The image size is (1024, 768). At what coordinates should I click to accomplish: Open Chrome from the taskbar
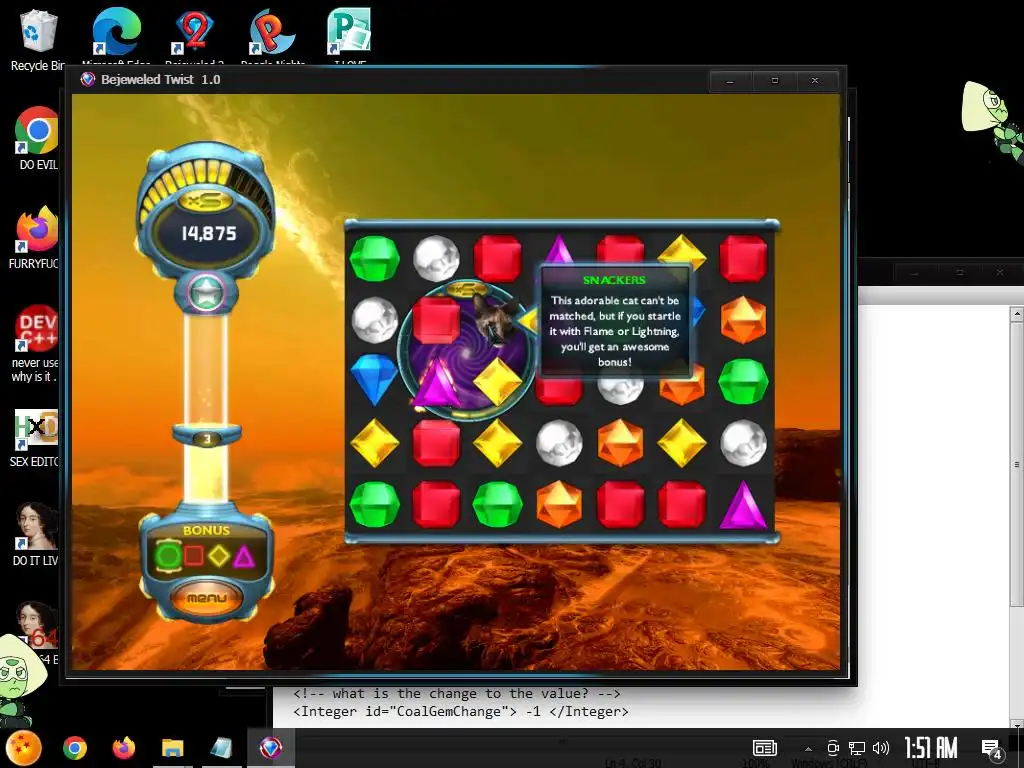click(74, 748)
